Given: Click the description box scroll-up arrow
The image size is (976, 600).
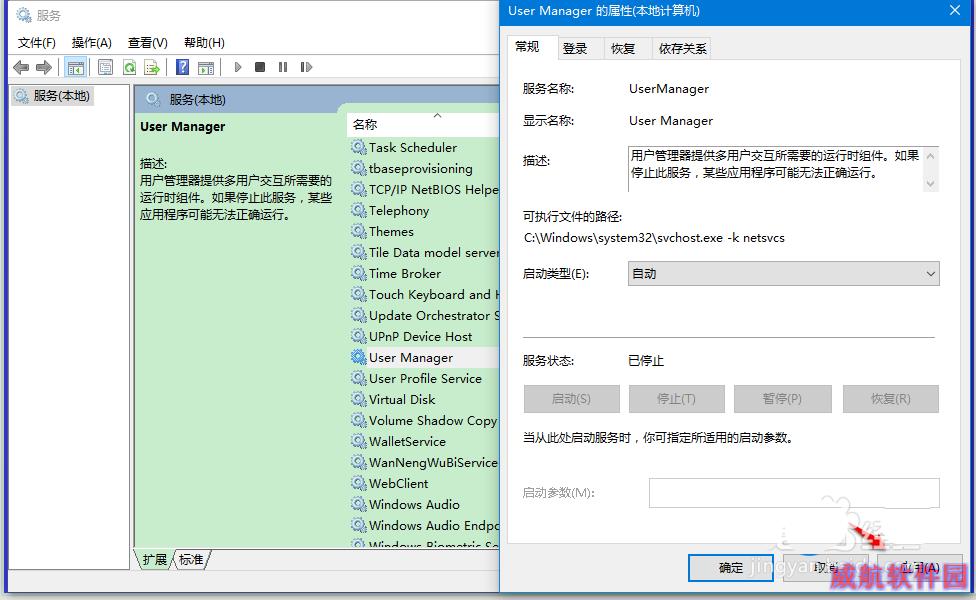Looking at the screenshot, I should point(931,156).
